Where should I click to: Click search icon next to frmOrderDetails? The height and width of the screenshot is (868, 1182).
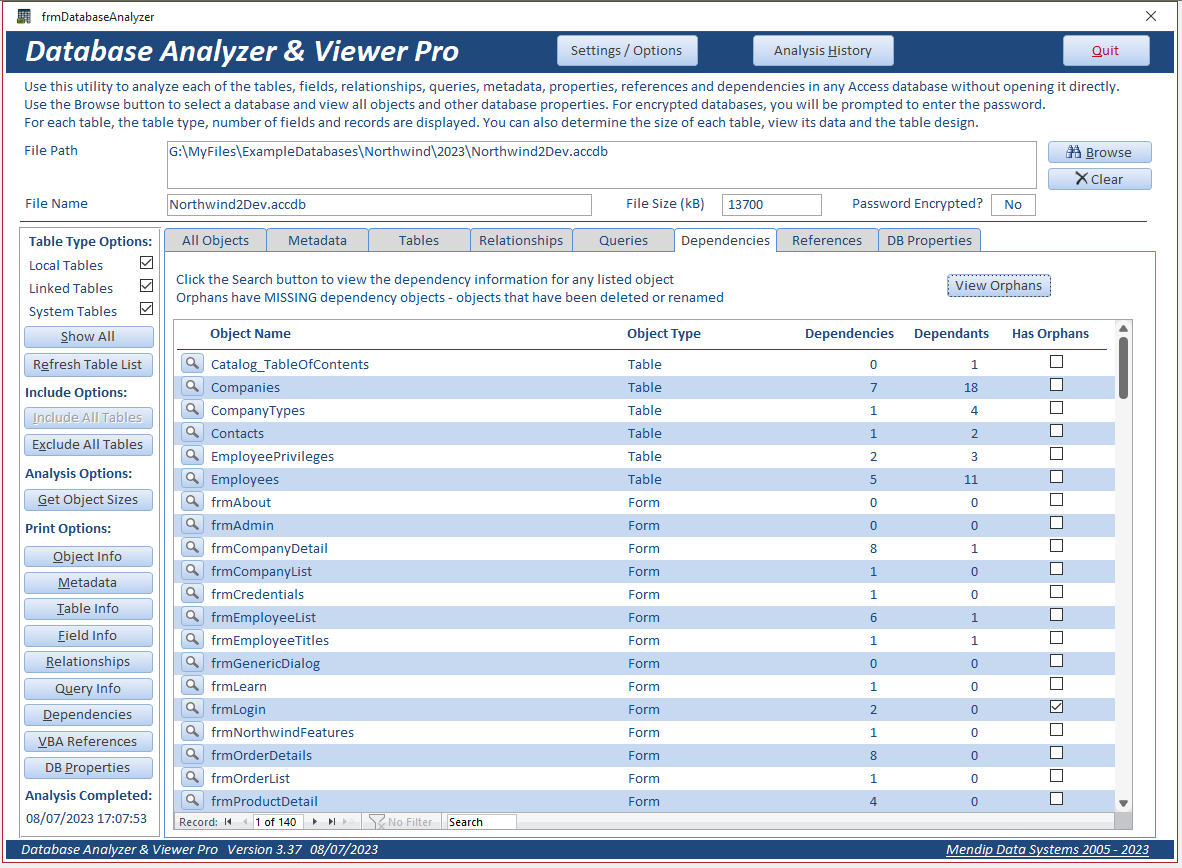click(192, 755)
